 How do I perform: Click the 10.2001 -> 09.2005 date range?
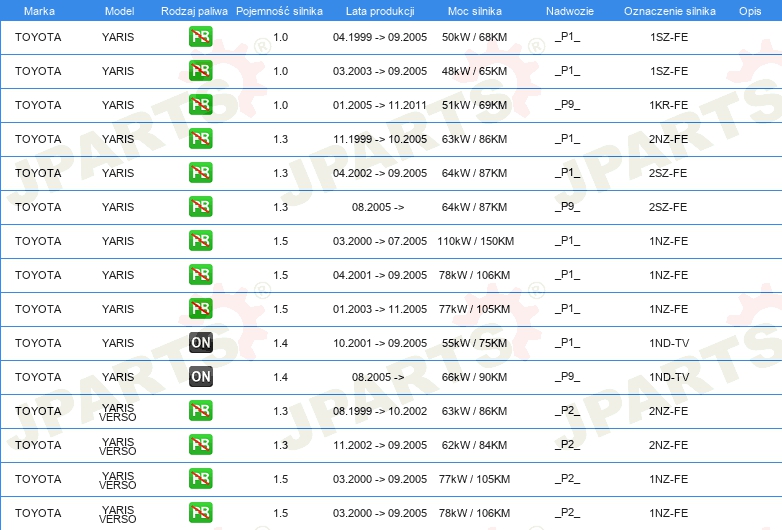[380, 343]
